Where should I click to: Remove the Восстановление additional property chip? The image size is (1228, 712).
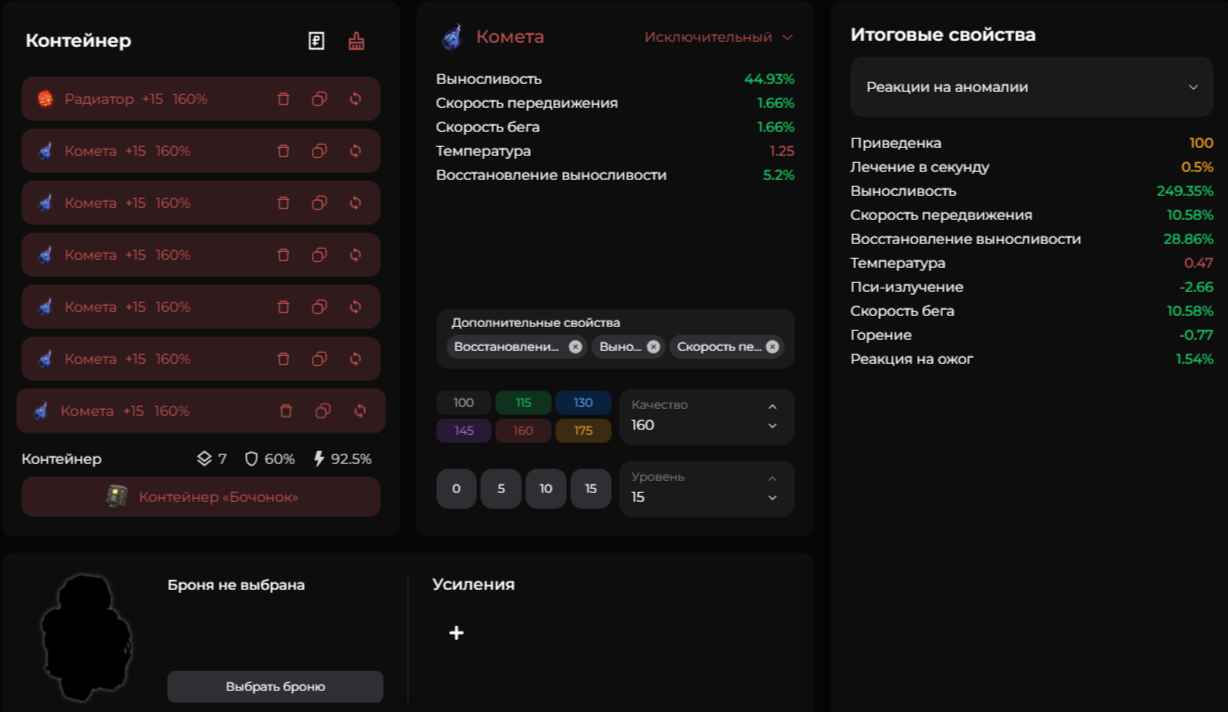(575, 347)
